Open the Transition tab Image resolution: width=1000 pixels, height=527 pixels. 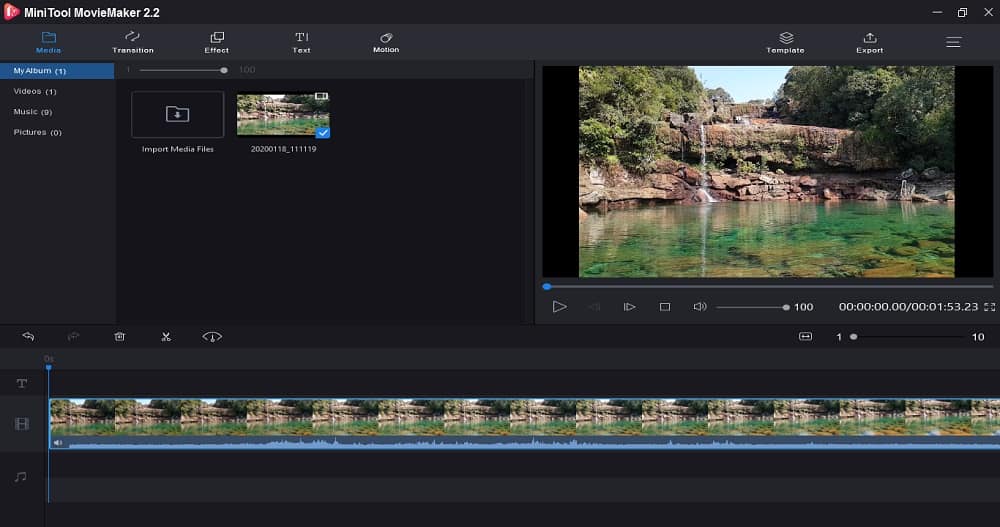coord(133,42)
